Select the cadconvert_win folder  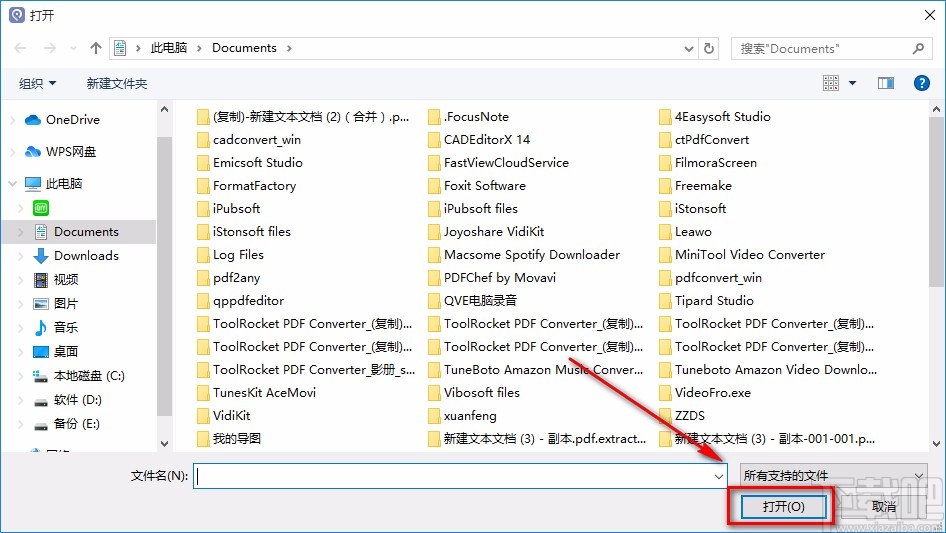point(249,140)
